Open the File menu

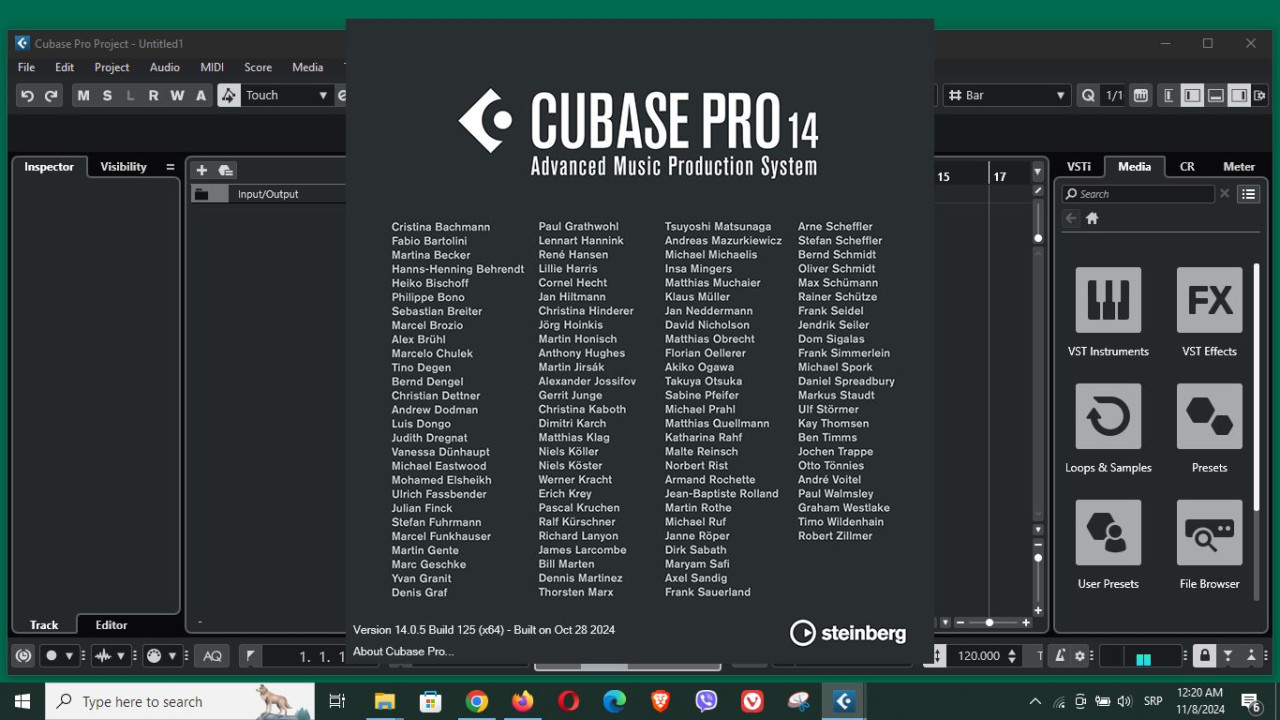(26, 67)
